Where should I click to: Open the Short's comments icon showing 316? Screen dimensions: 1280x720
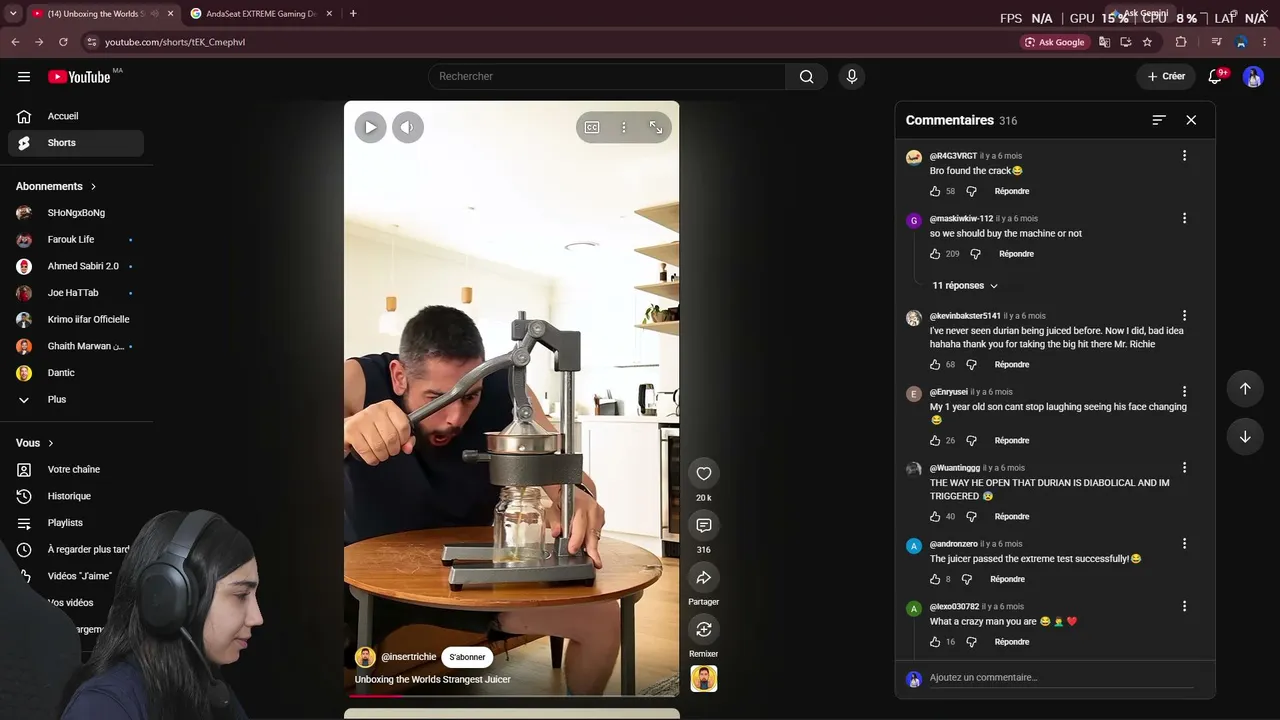tap(704, 526)
